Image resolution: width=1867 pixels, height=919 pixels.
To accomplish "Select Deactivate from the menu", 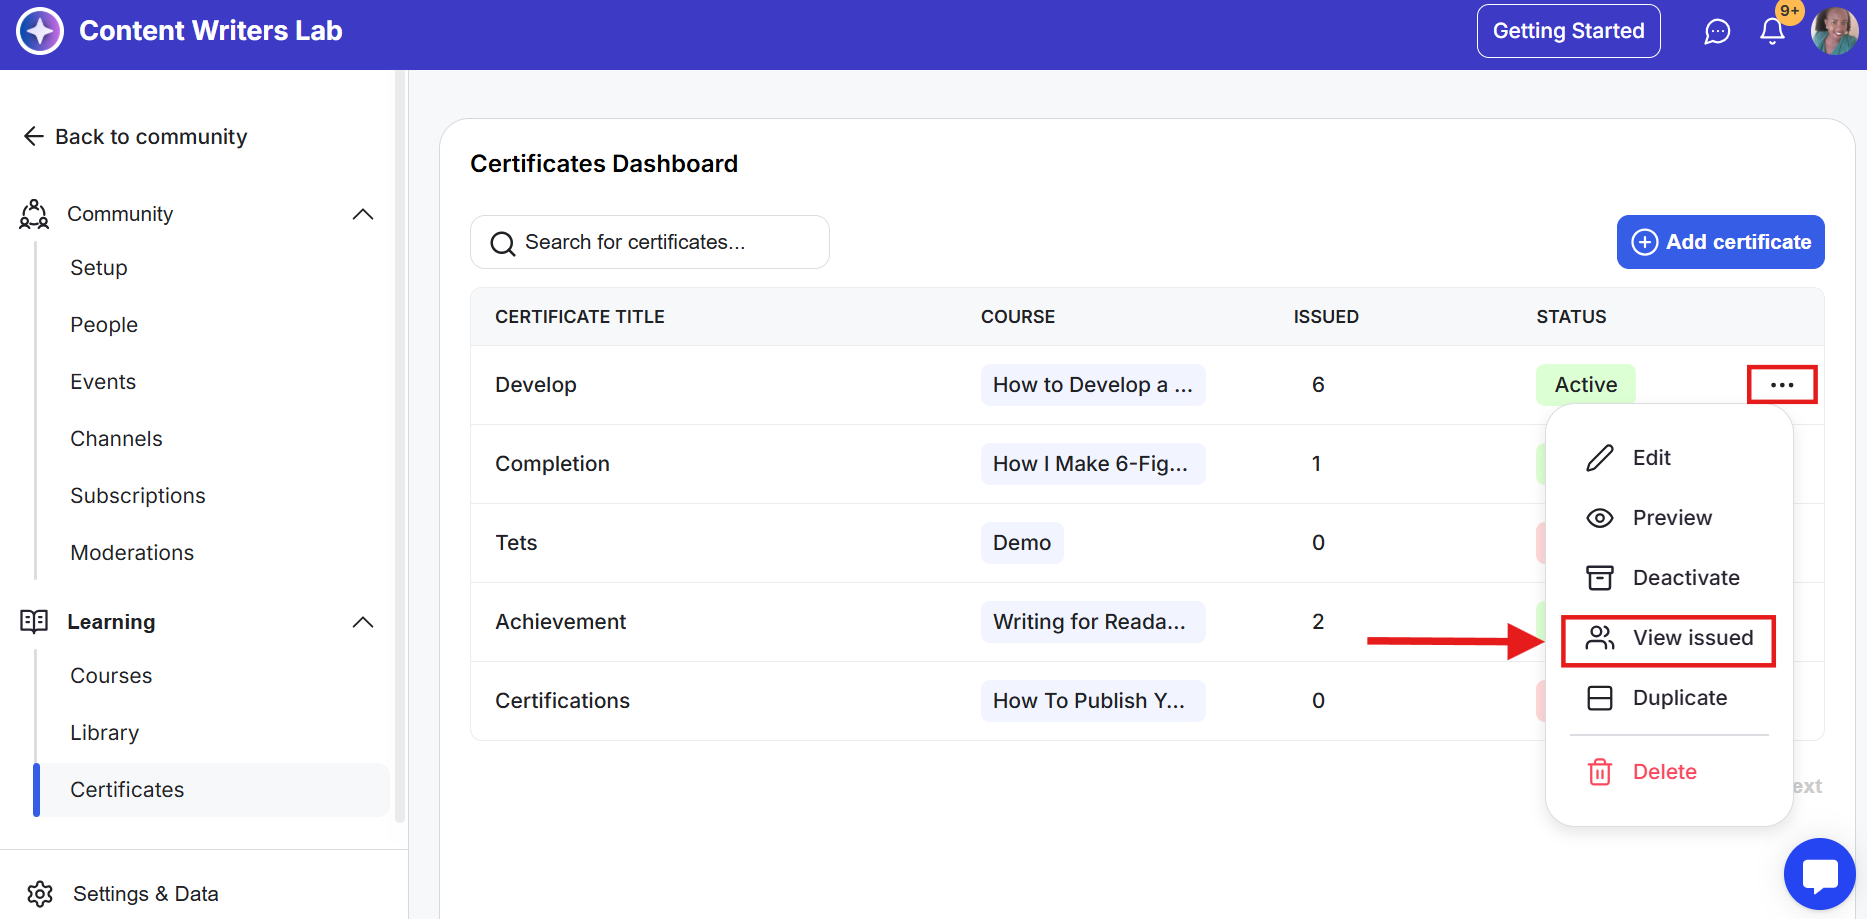I will 1685,578.
